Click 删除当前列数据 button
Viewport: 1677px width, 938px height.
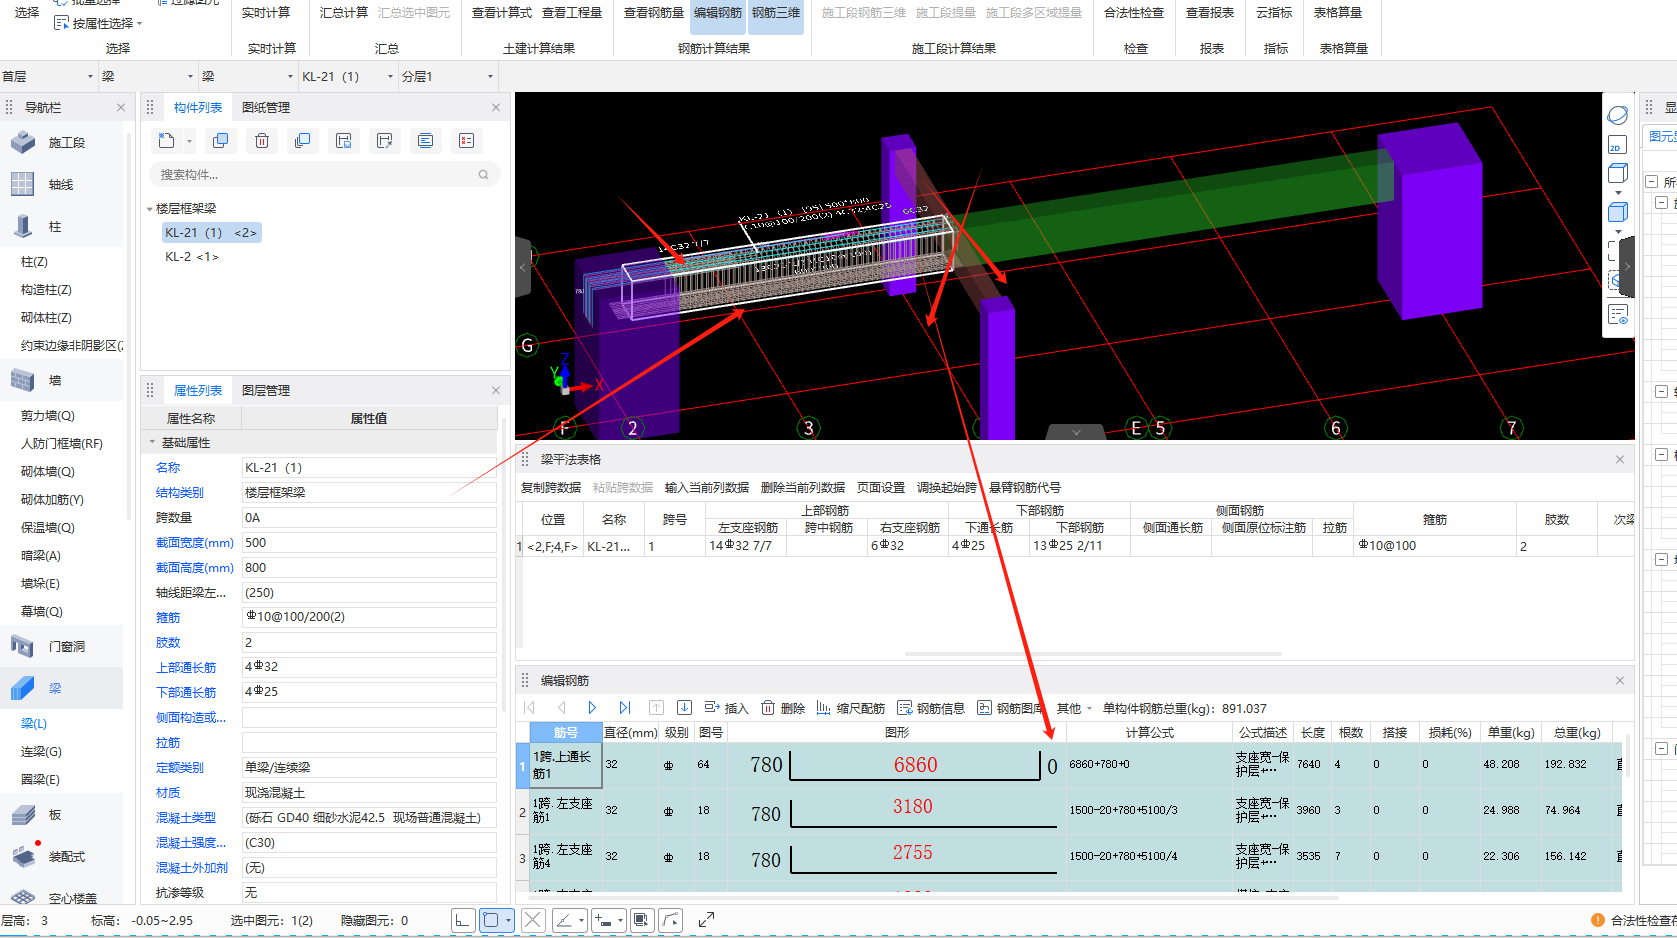click(803, 488)
